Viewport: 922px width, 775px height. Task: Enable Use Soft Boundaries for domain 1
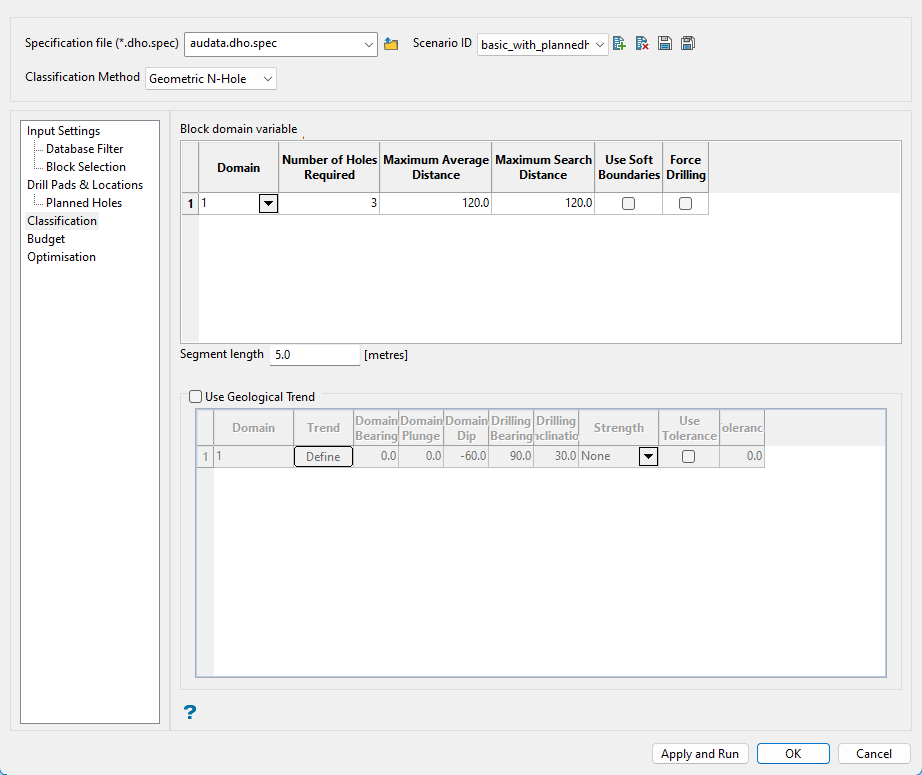pos(628,204)
